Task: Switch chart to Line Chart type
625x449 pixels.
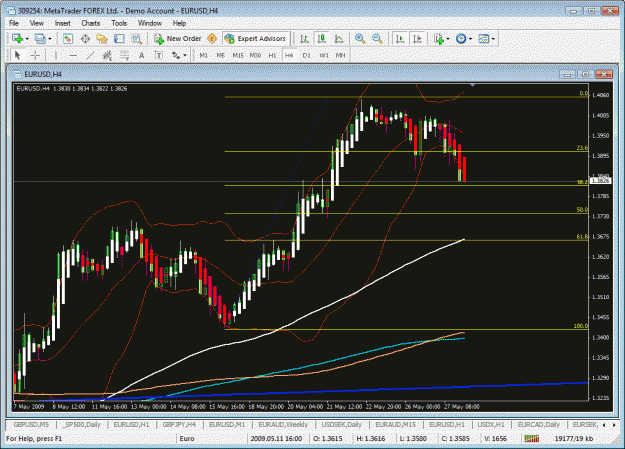Action: (339, 39)
